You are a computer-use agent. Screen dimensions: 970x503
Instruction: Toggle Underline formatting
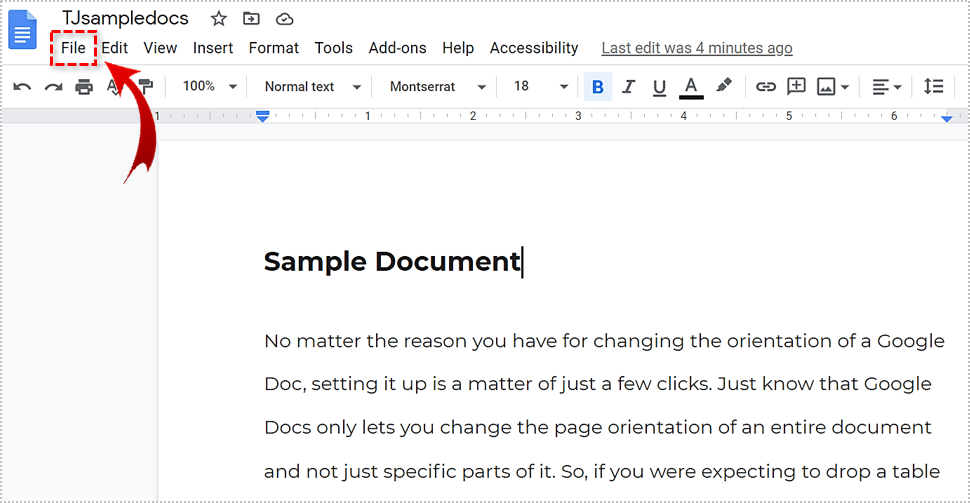coord(659,87)
